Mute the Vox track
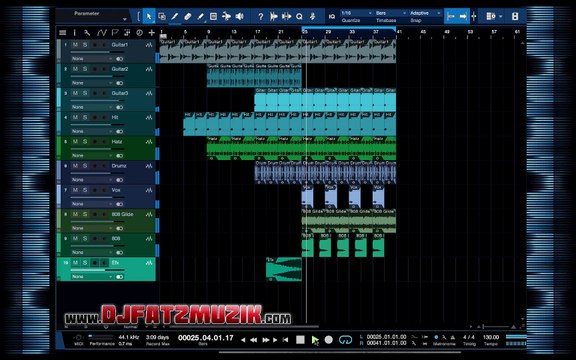 pyautogui.click(x=75, y=190)
